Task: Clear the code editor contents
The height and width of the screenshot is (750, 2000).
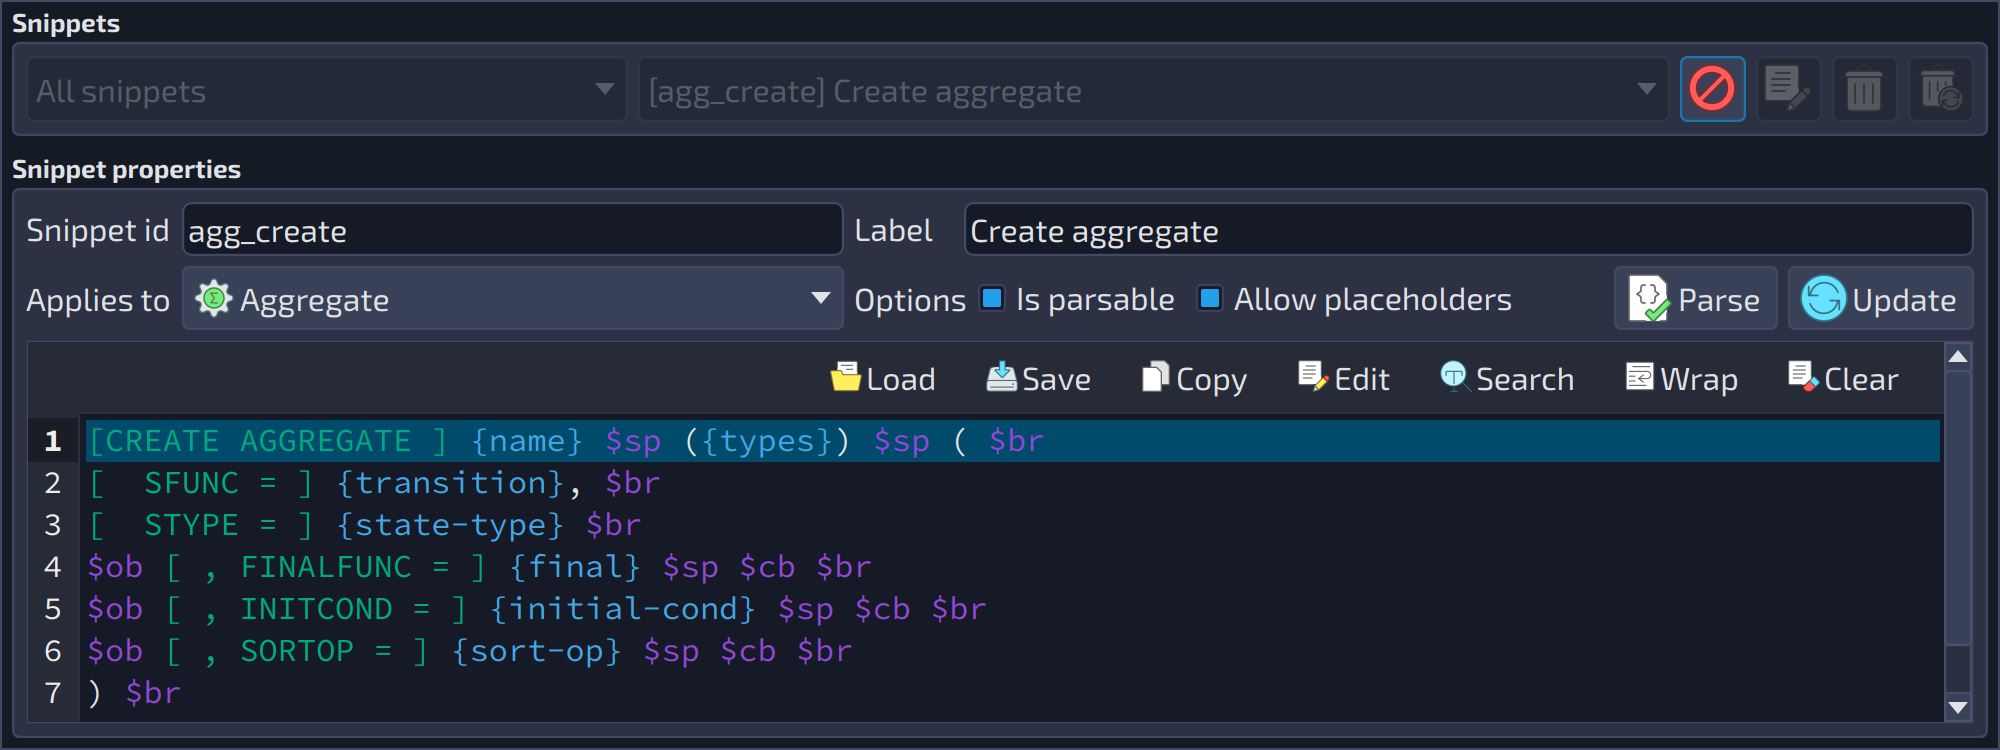Action: tap(1842, 379)
